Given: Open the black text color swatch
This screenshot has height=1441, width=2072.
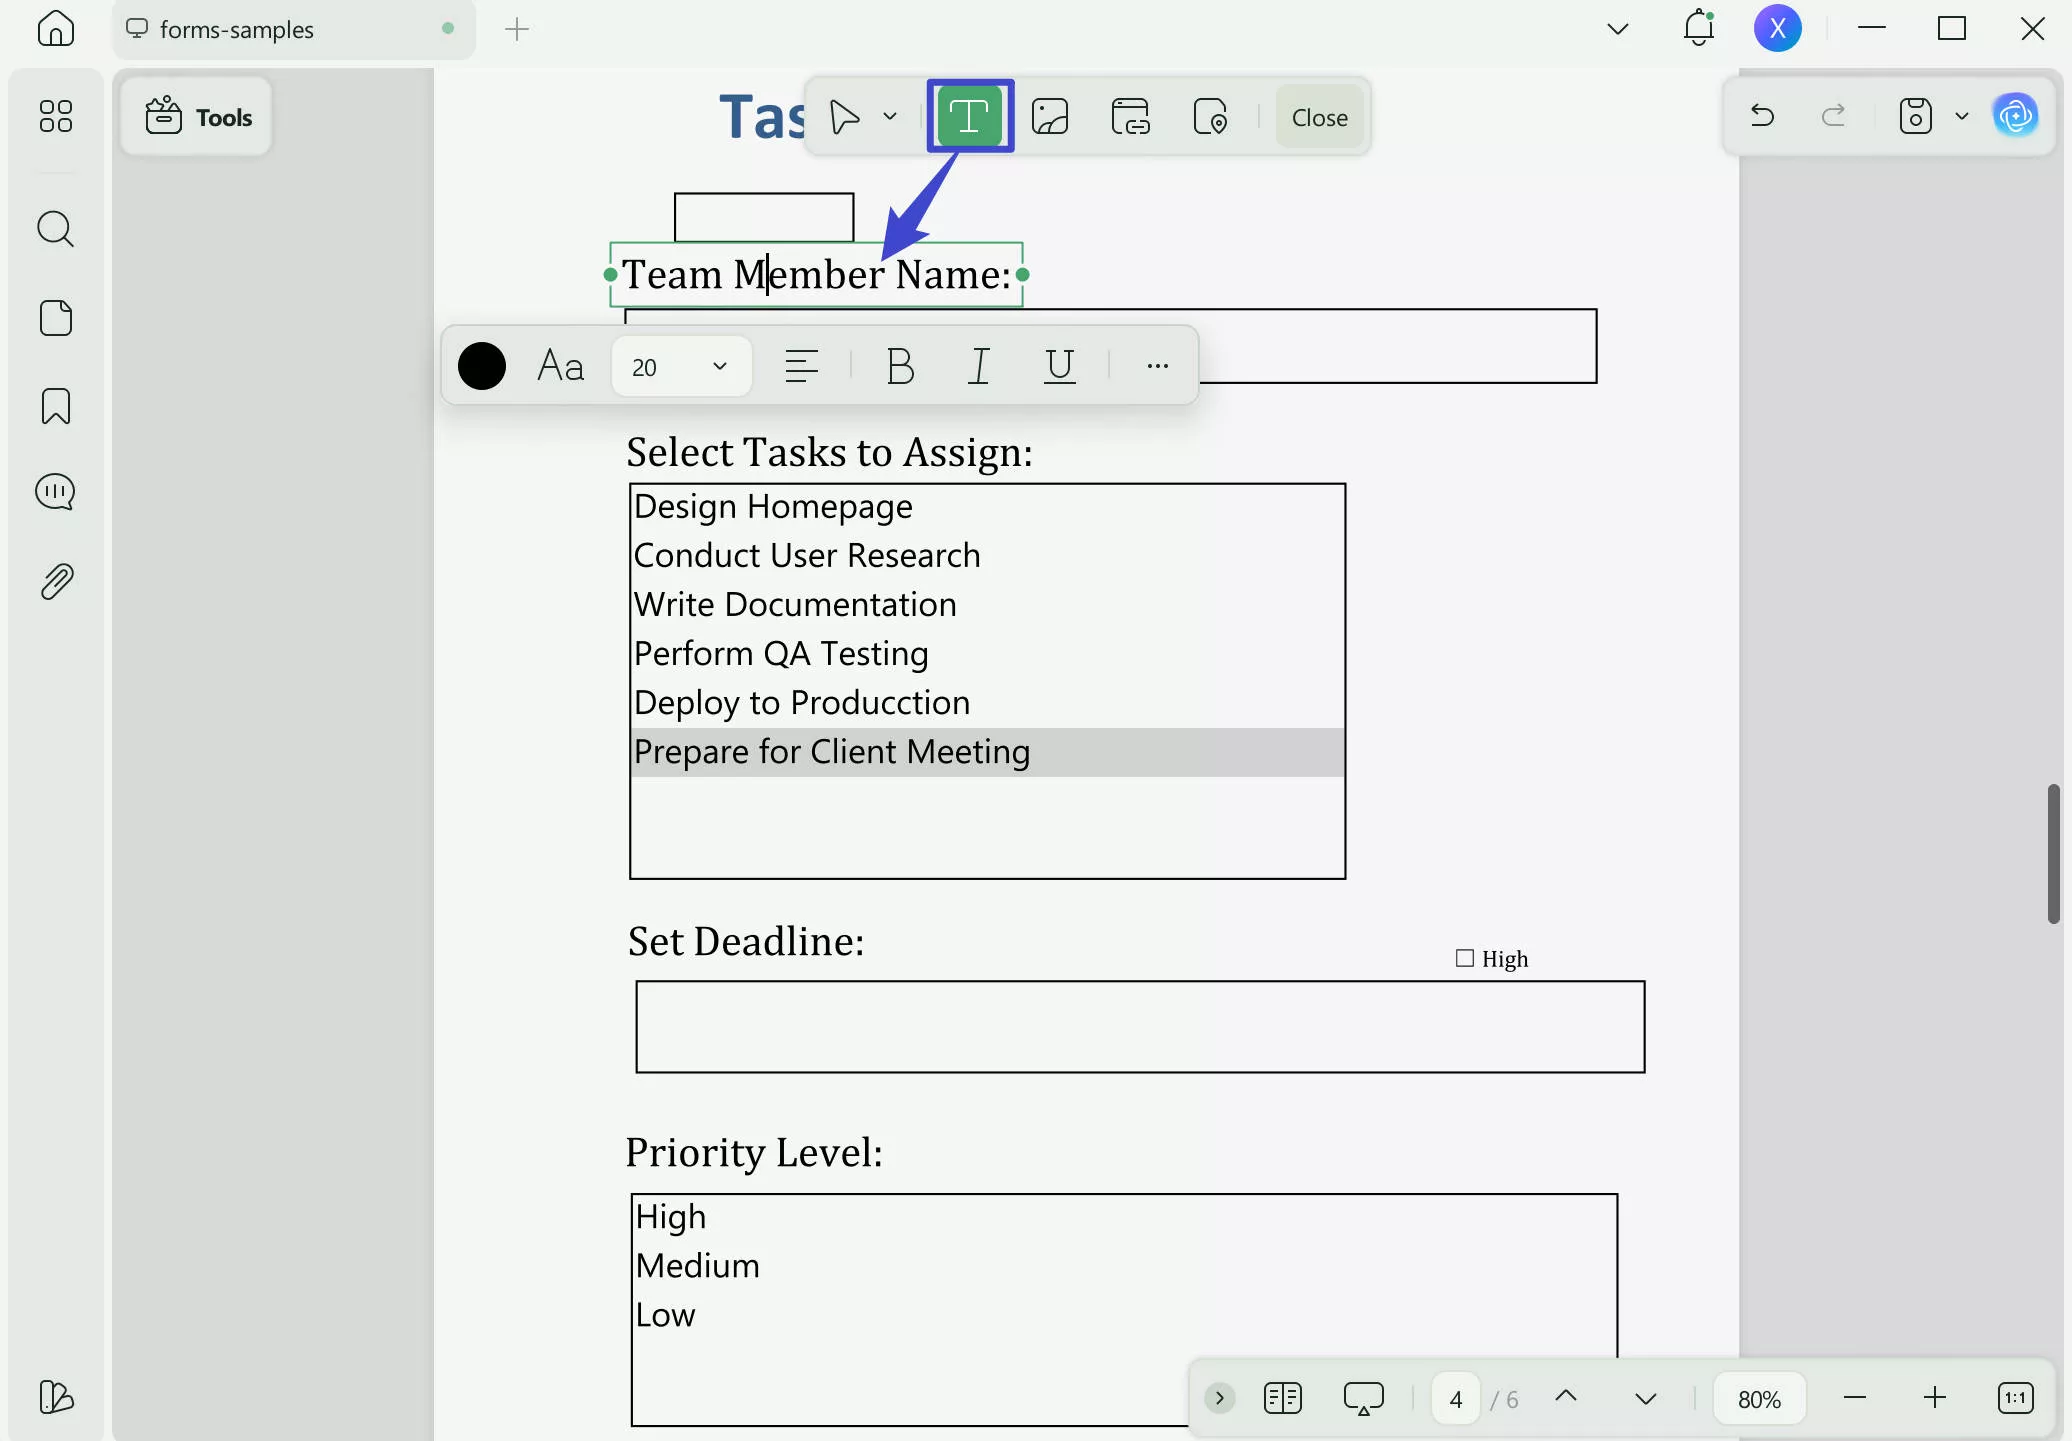Looking at the screenshot, I should [x=482, y=366].
